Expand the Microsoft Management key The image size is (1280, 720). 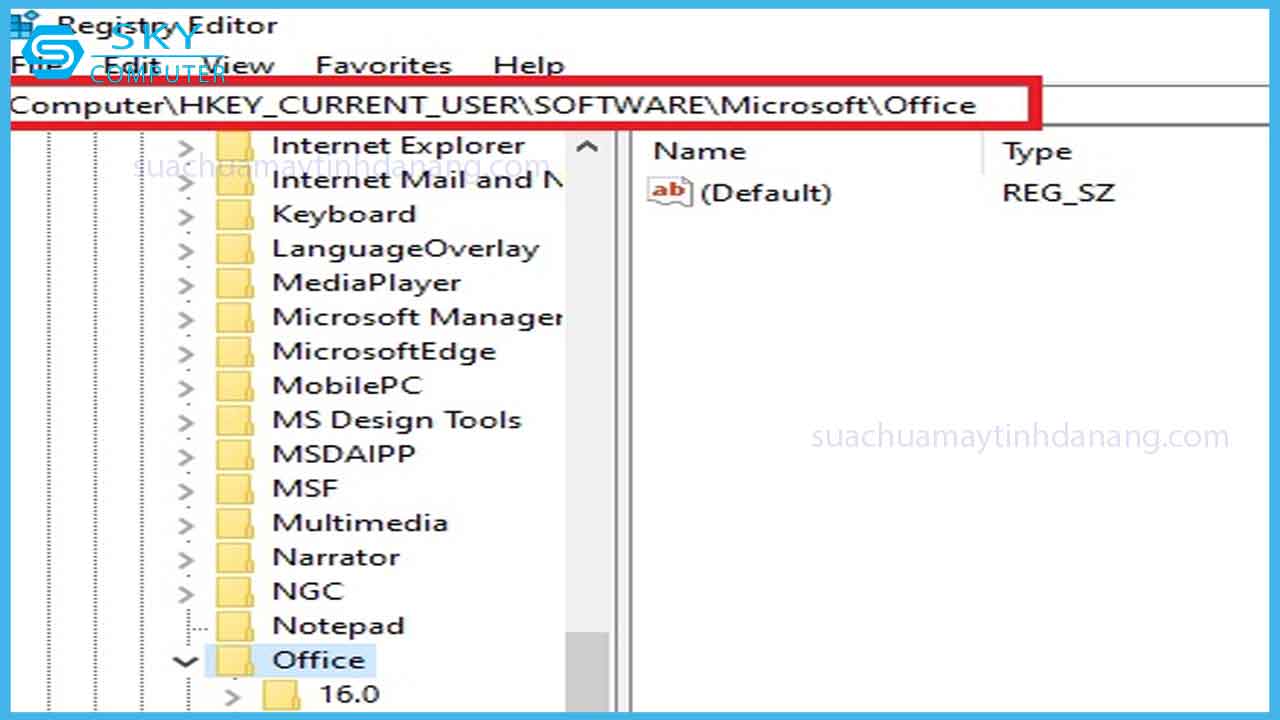[x=186, y=319]
